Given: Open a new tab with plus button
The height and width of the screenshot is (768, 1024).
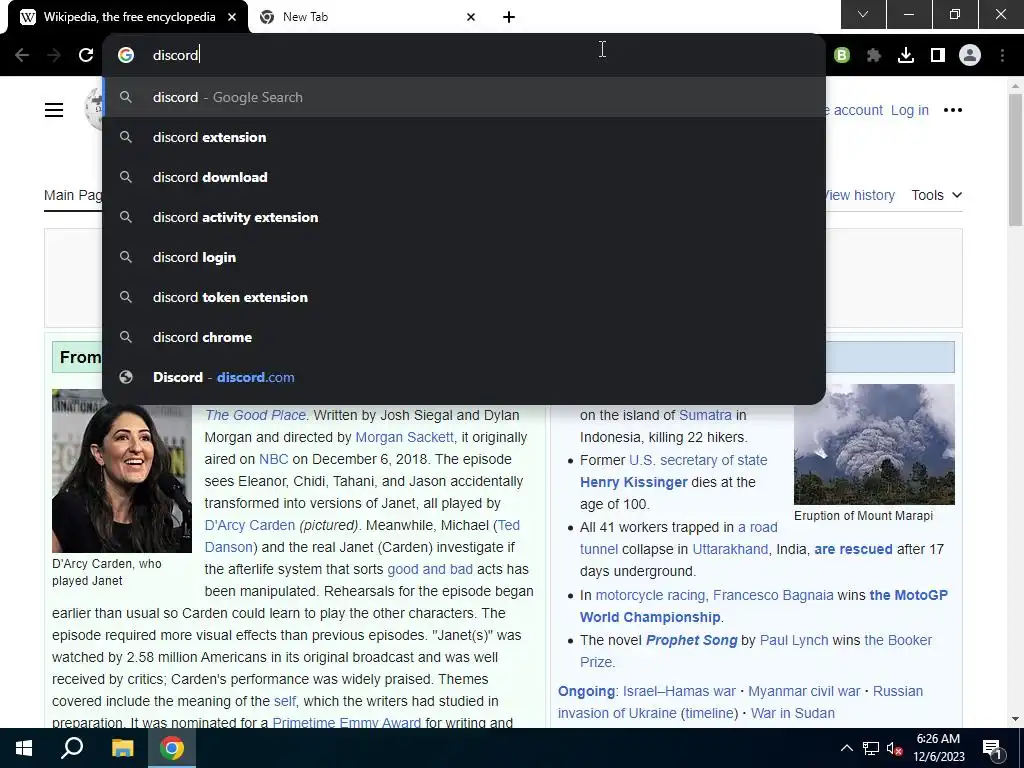Looking at the screenshot, I should 509,17.
